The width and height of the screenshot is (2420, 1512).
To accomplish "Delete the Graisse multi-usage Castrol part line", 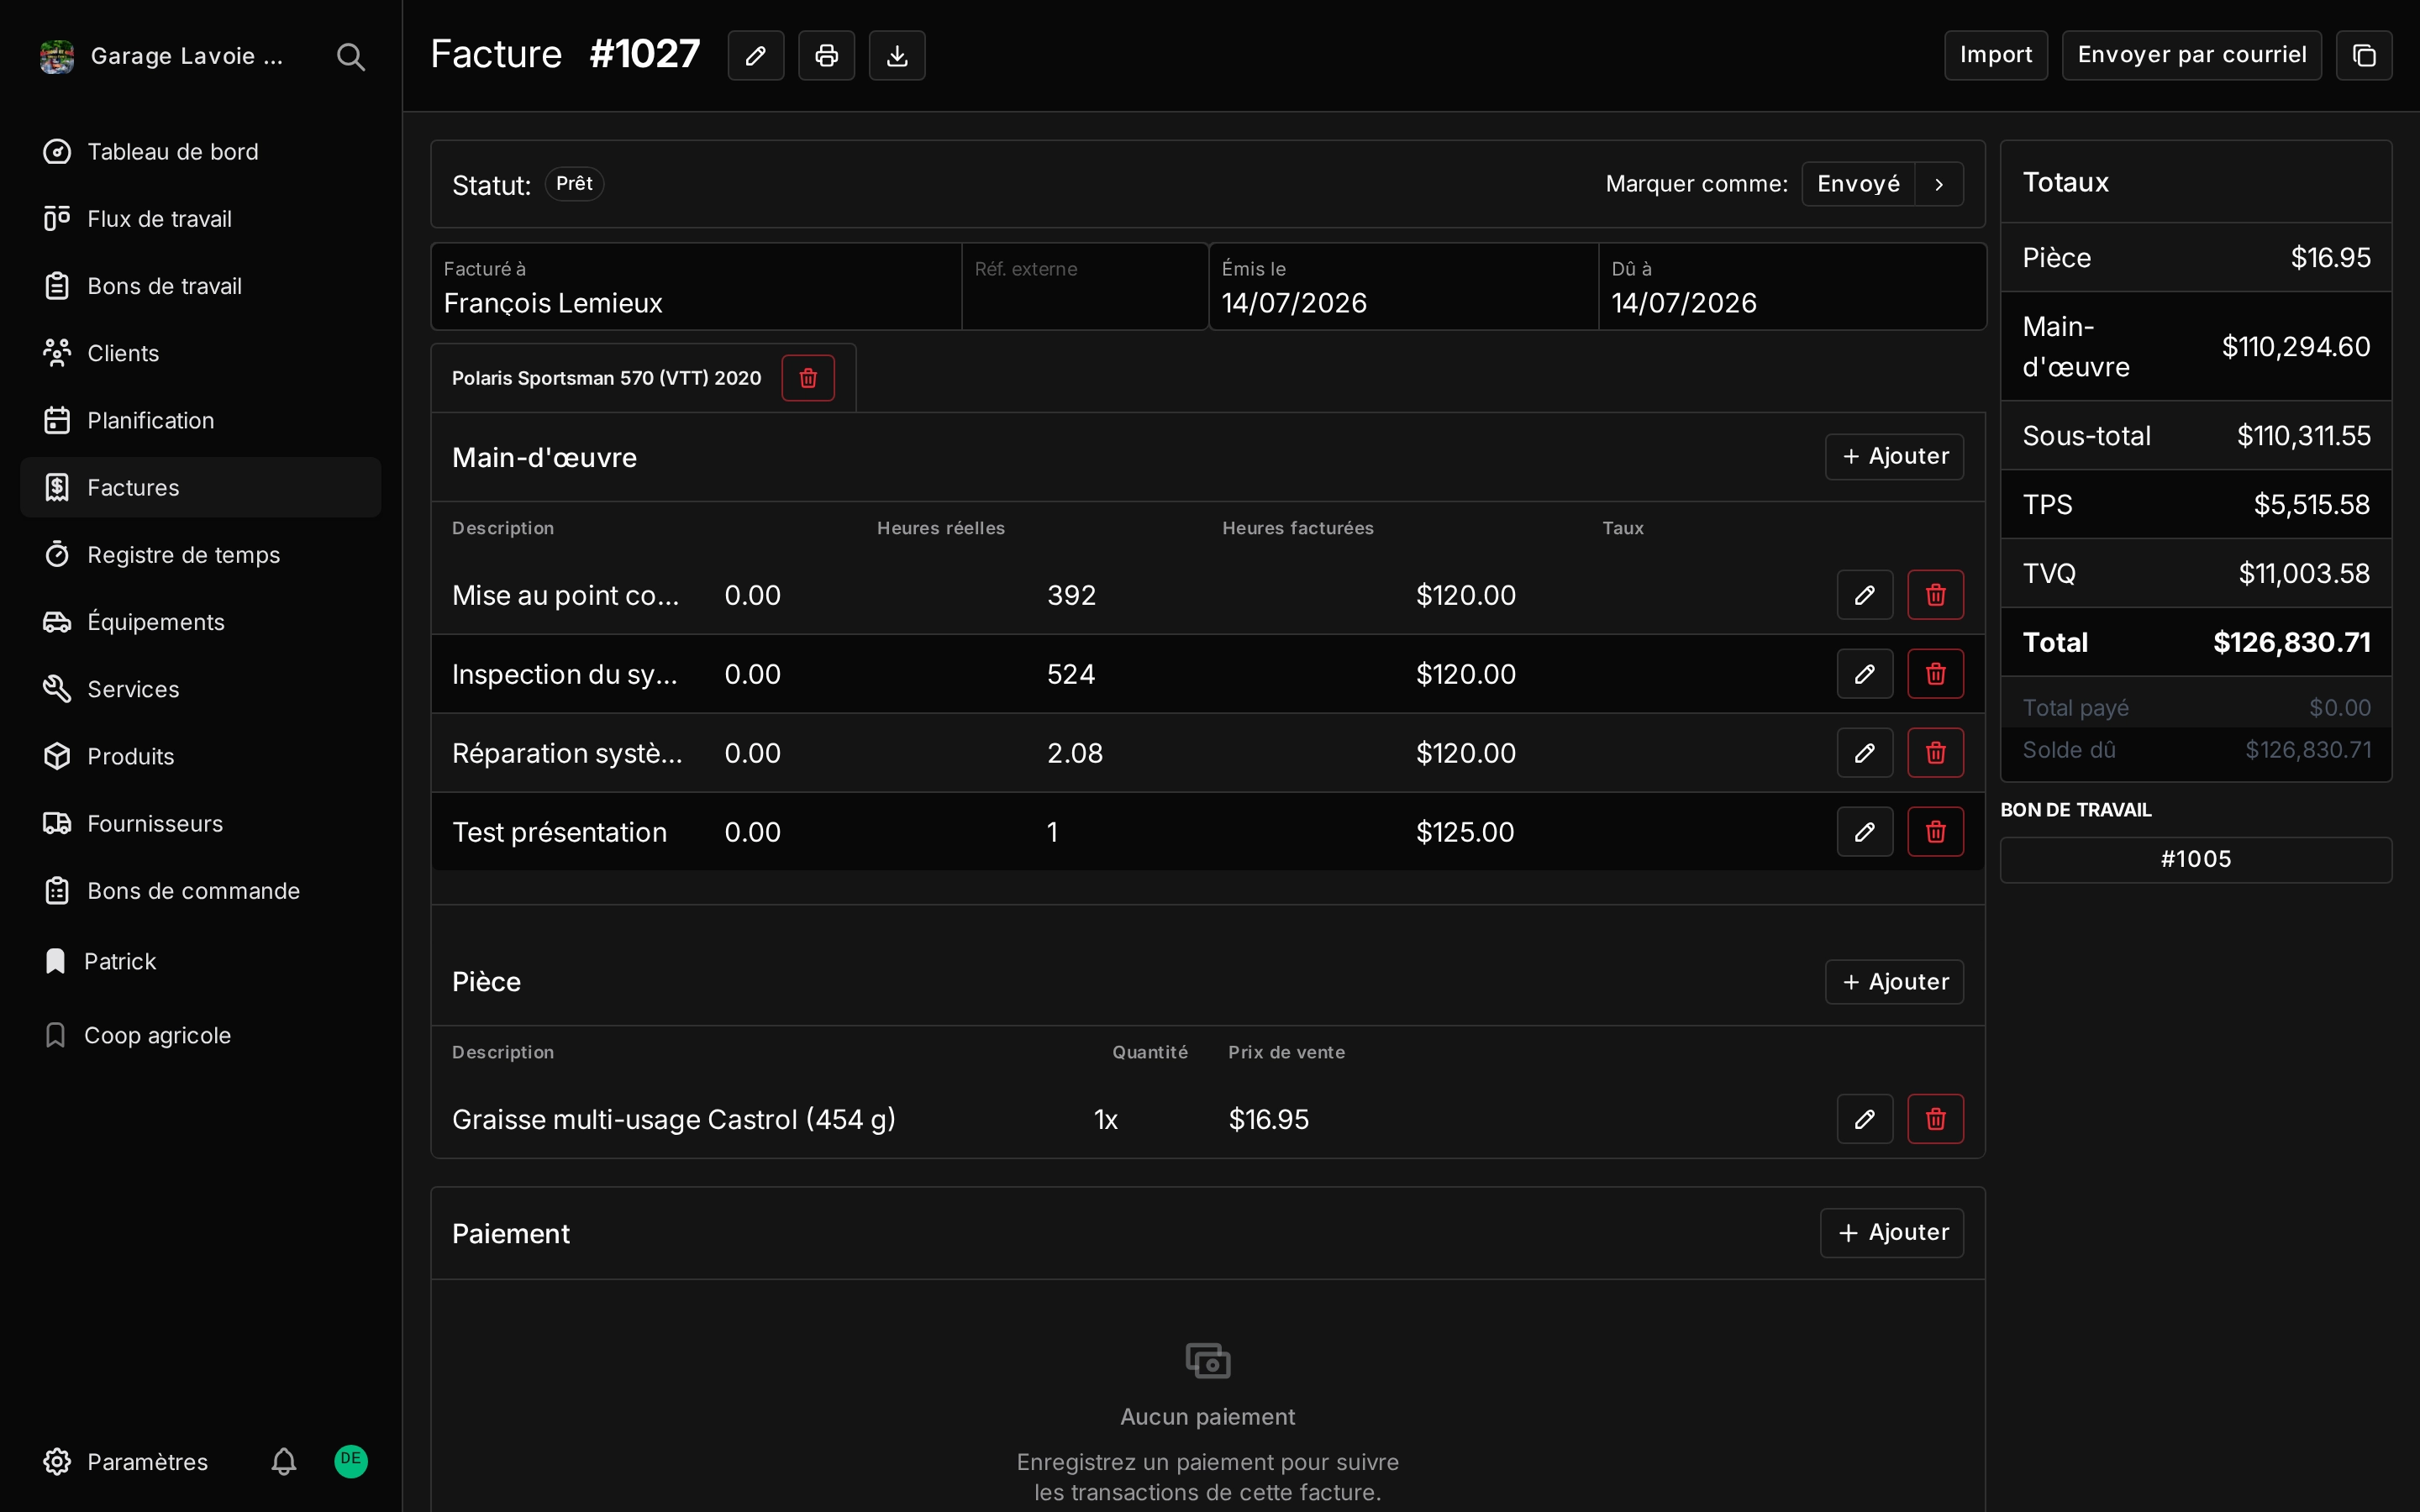I will 1936,1119.
